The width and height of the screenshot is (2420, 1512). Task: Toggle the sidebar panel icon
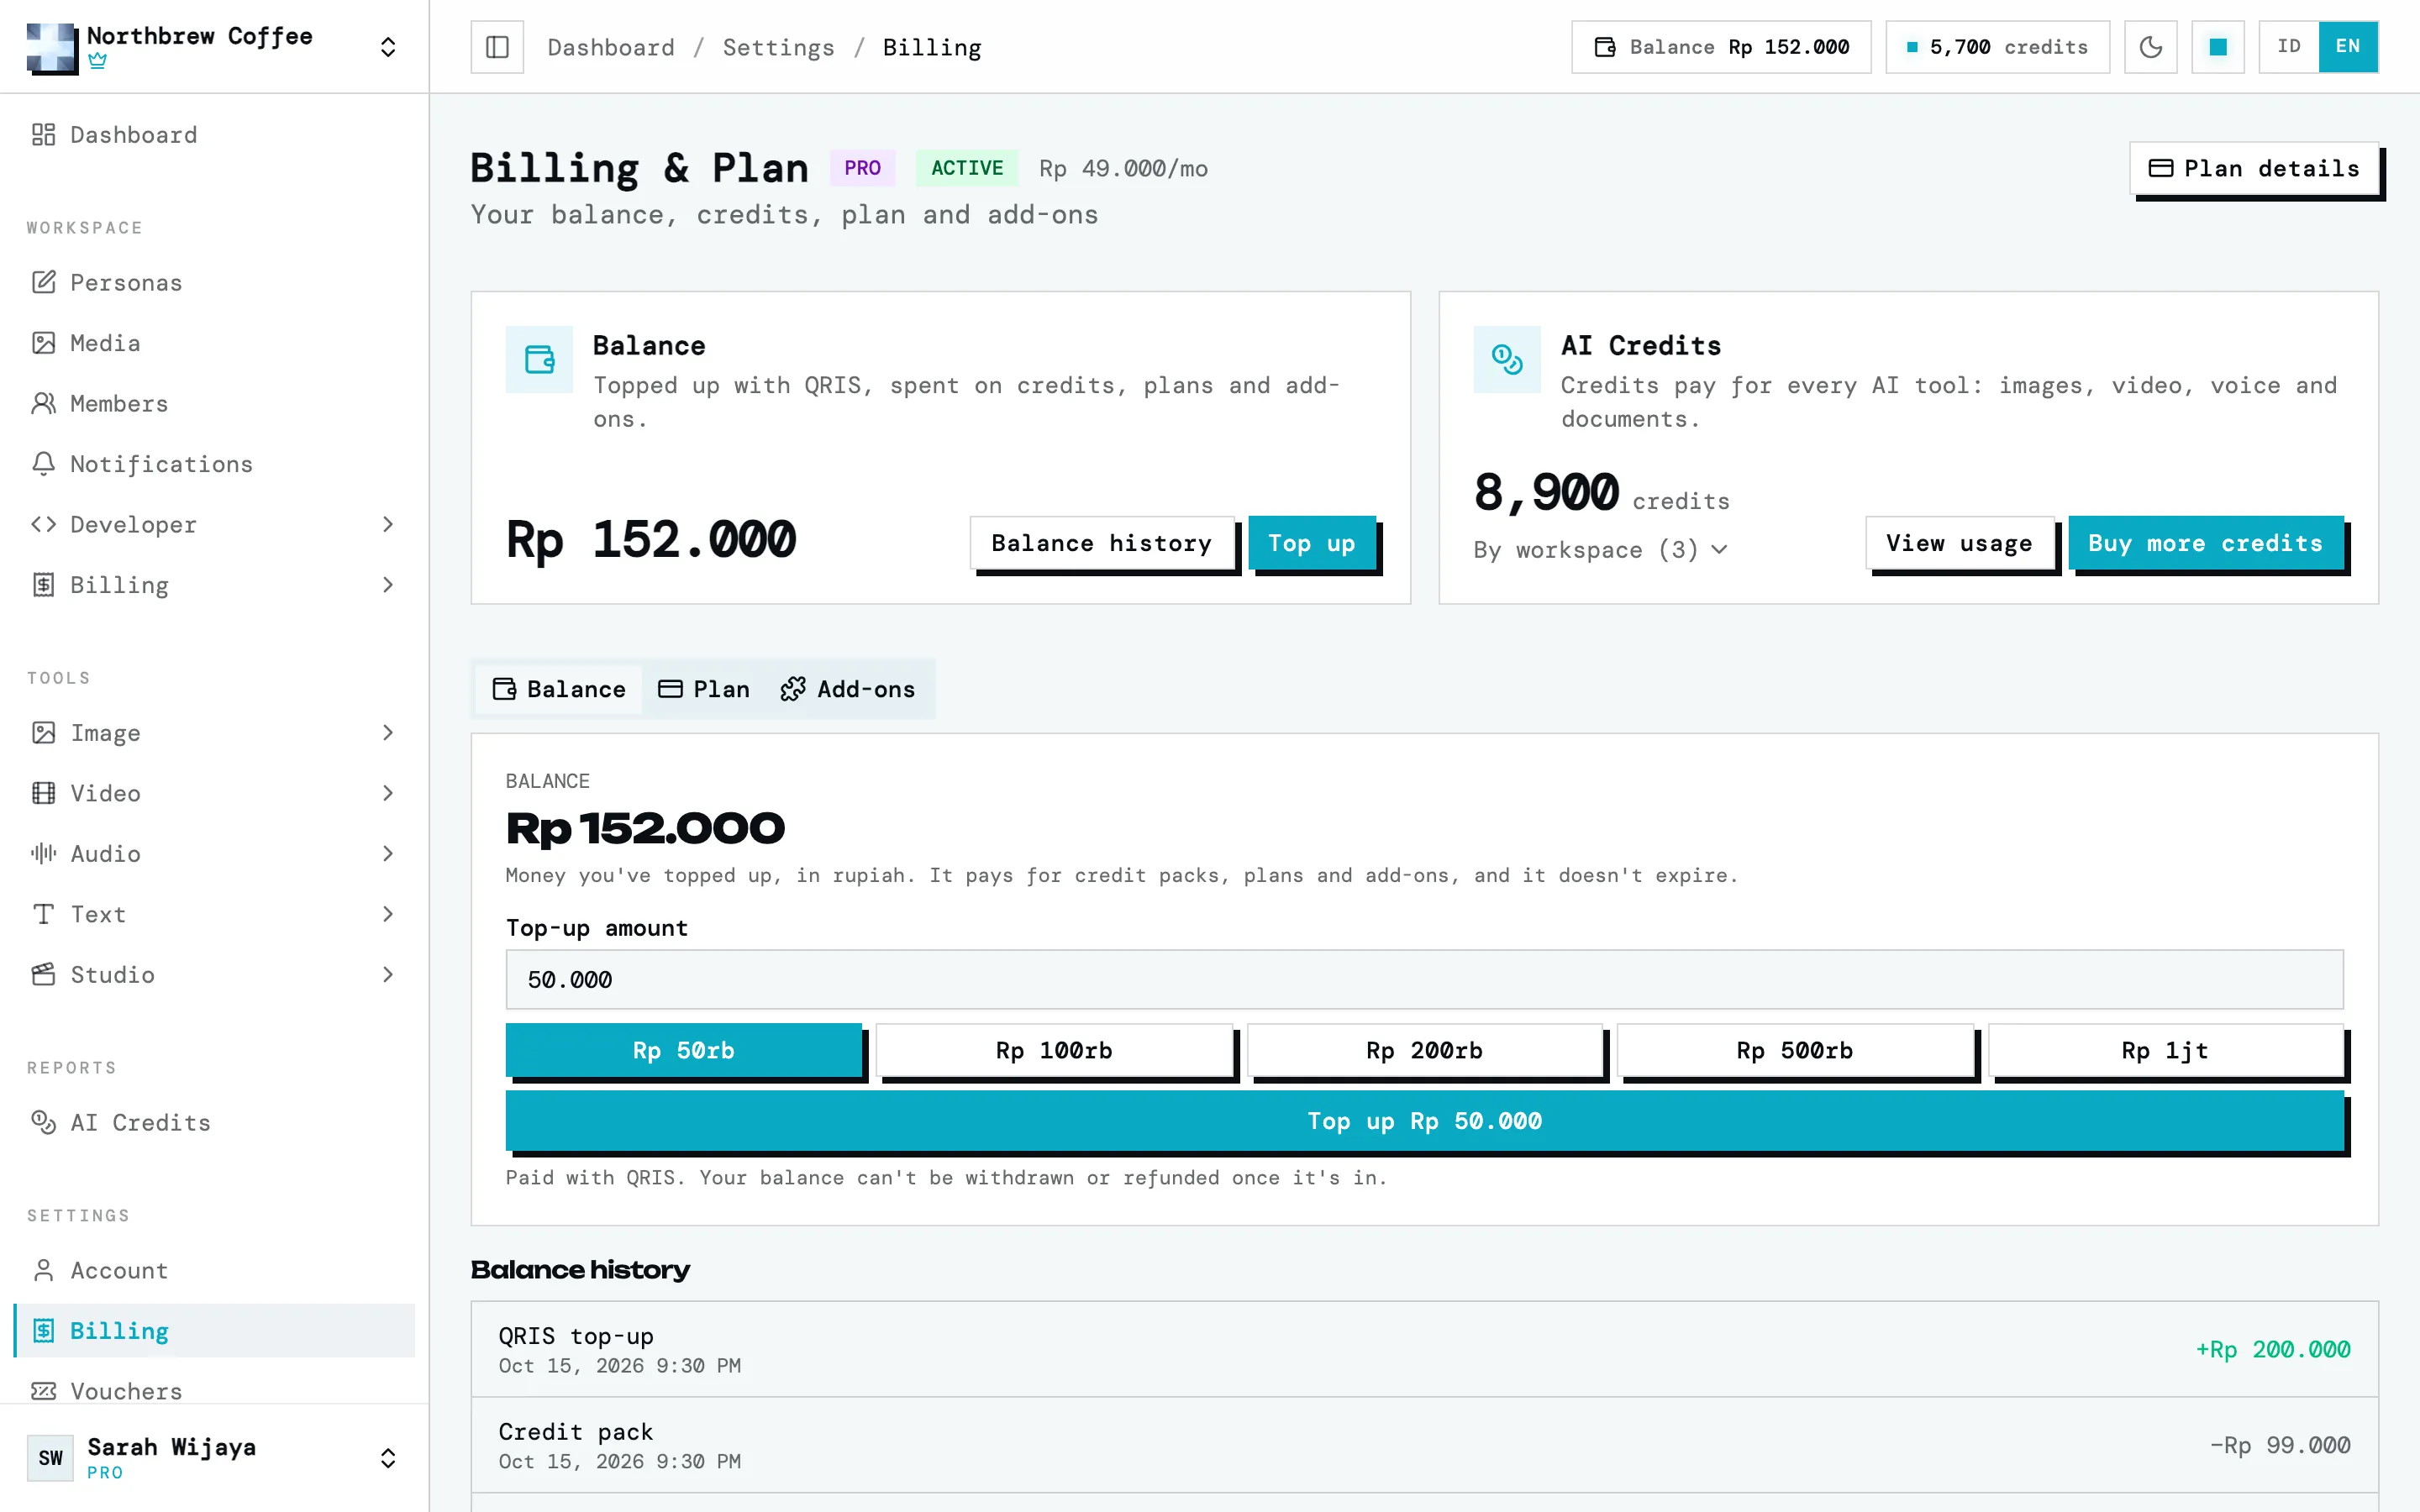(497, 47)
